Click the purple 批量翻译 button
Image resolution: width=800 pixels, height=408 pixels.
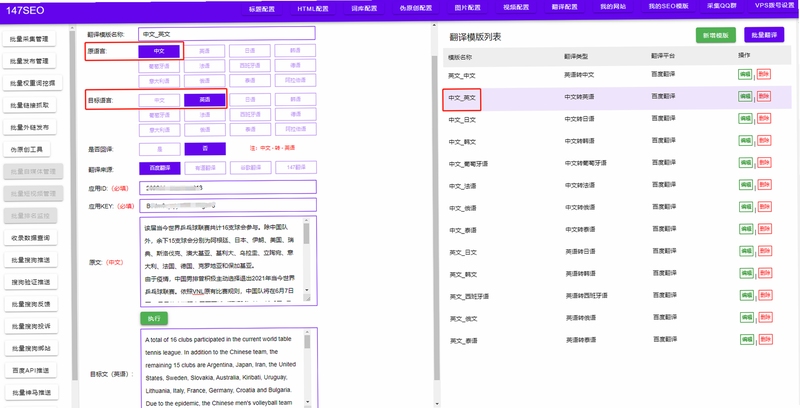tap(764, 35)
